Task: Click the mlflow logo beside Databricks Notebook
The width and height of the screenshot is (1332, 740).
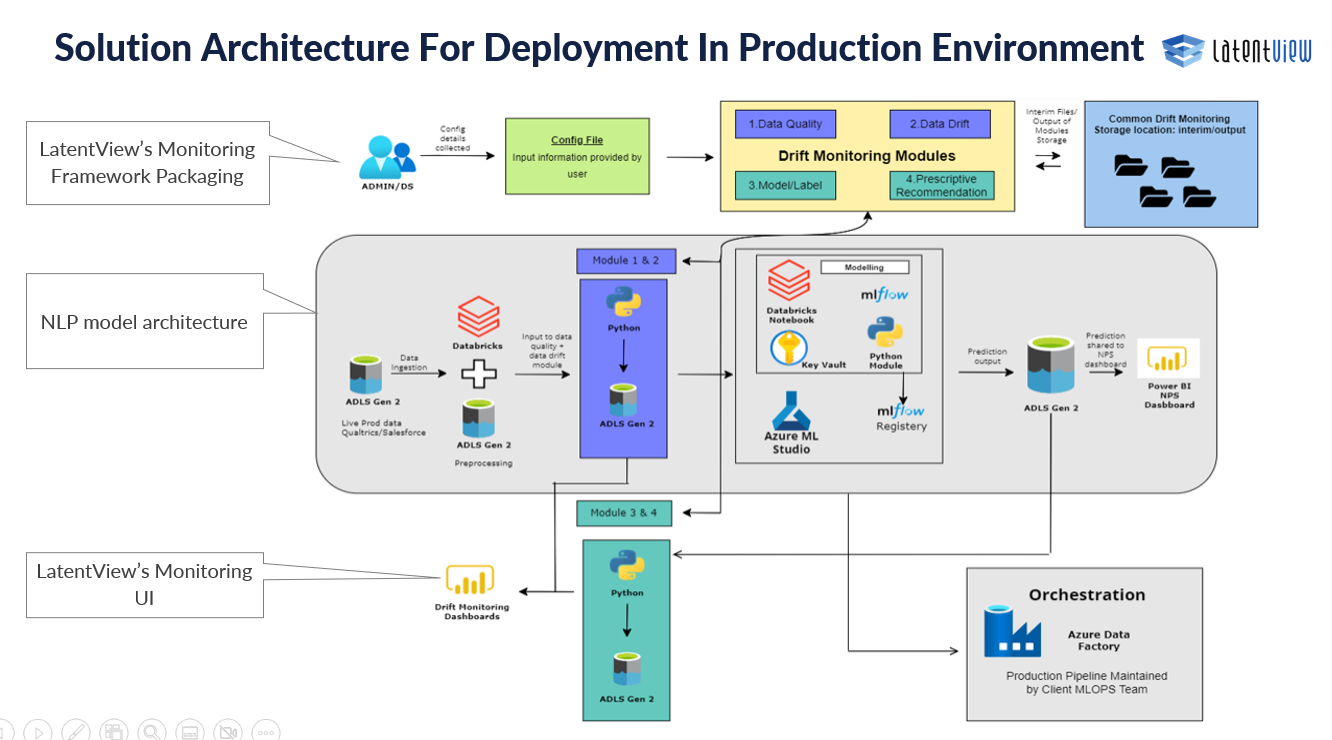Action: 885,295
